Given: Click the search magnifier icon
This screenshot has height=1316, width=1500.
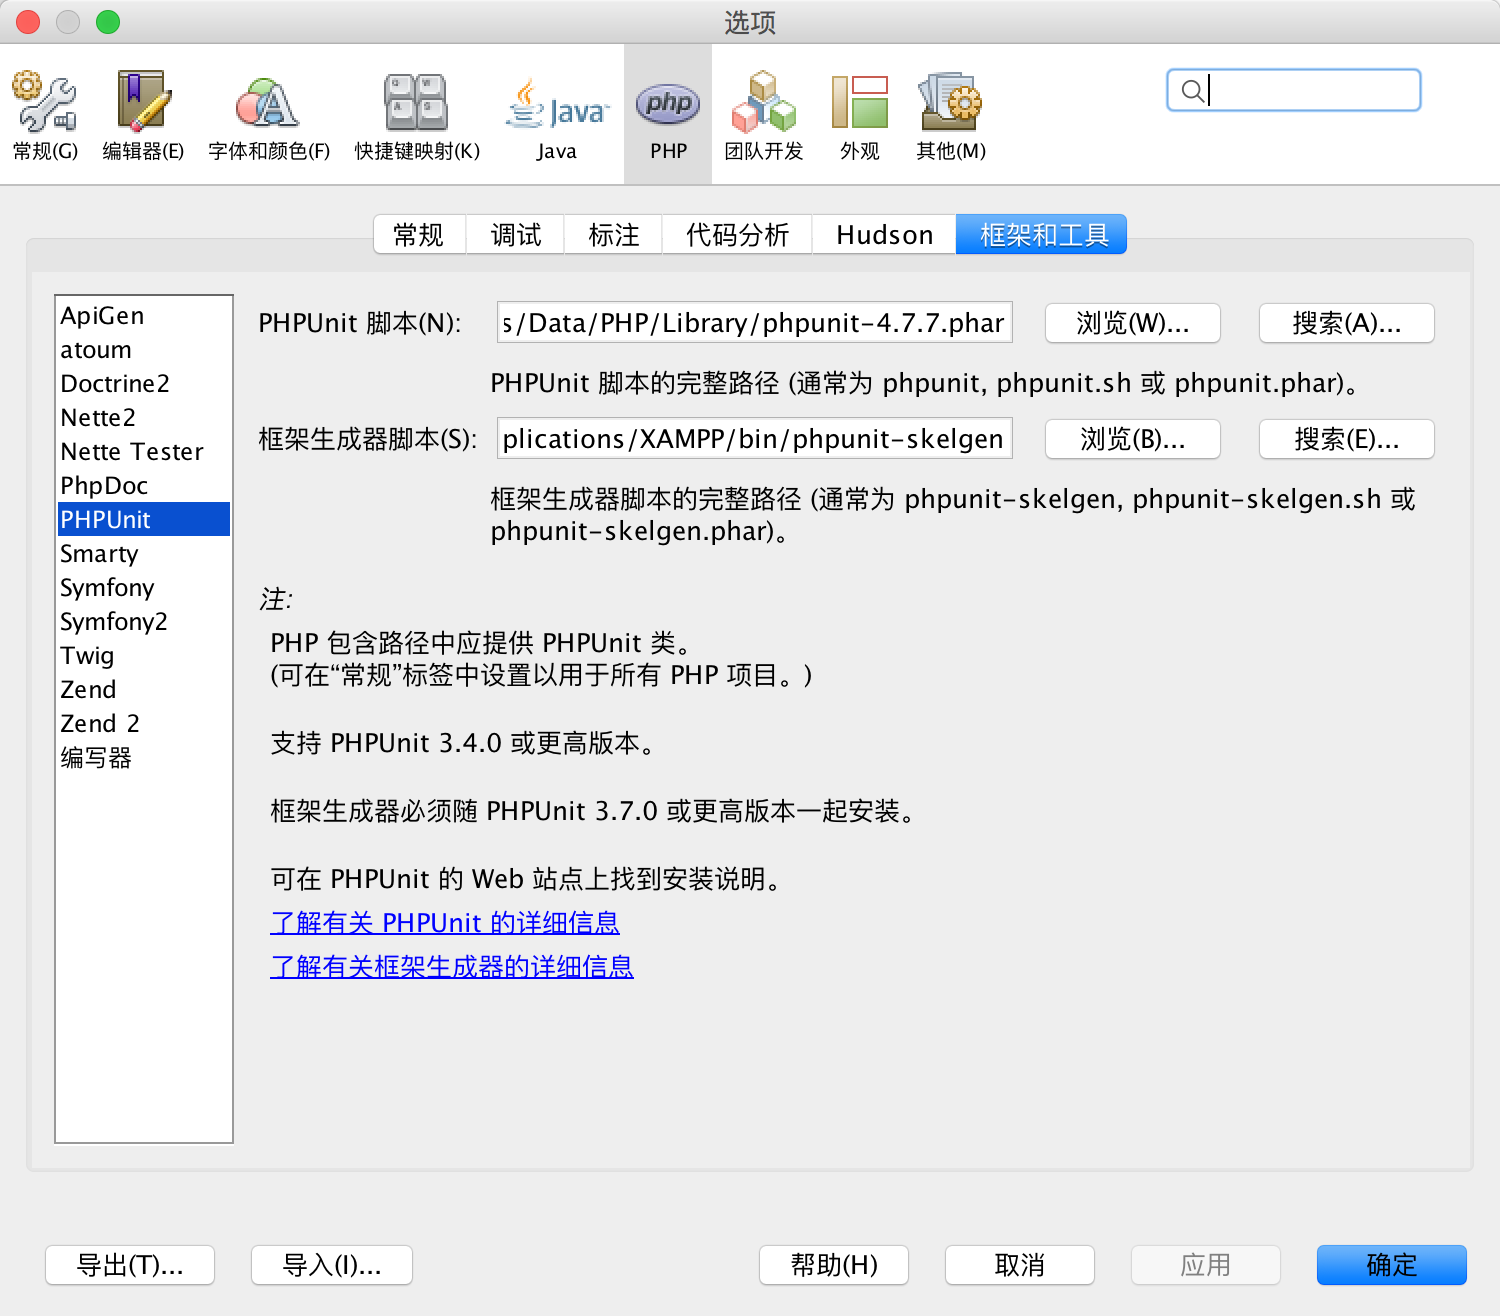Looking at the screenshot, I should click(x=1192, y=91).
